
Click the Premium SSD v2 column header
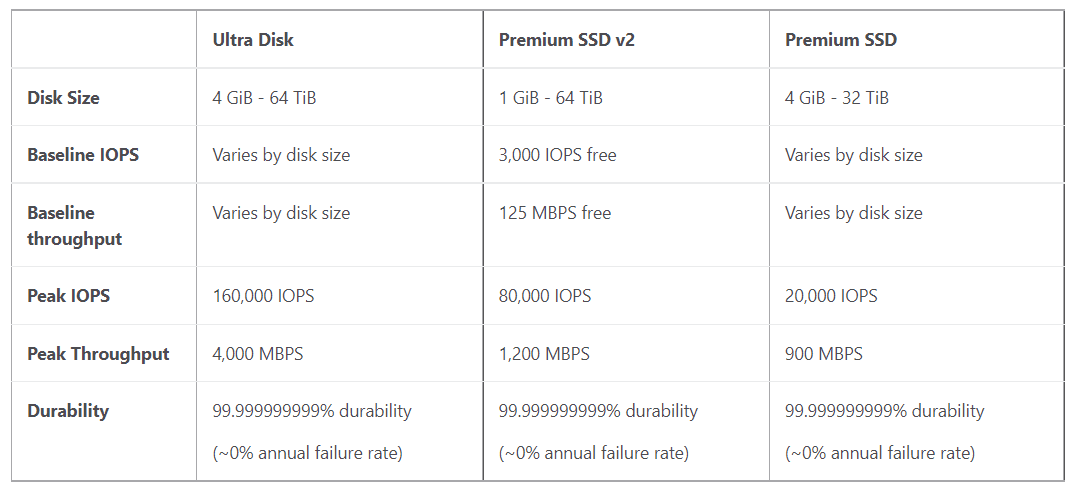pos(567,40)
